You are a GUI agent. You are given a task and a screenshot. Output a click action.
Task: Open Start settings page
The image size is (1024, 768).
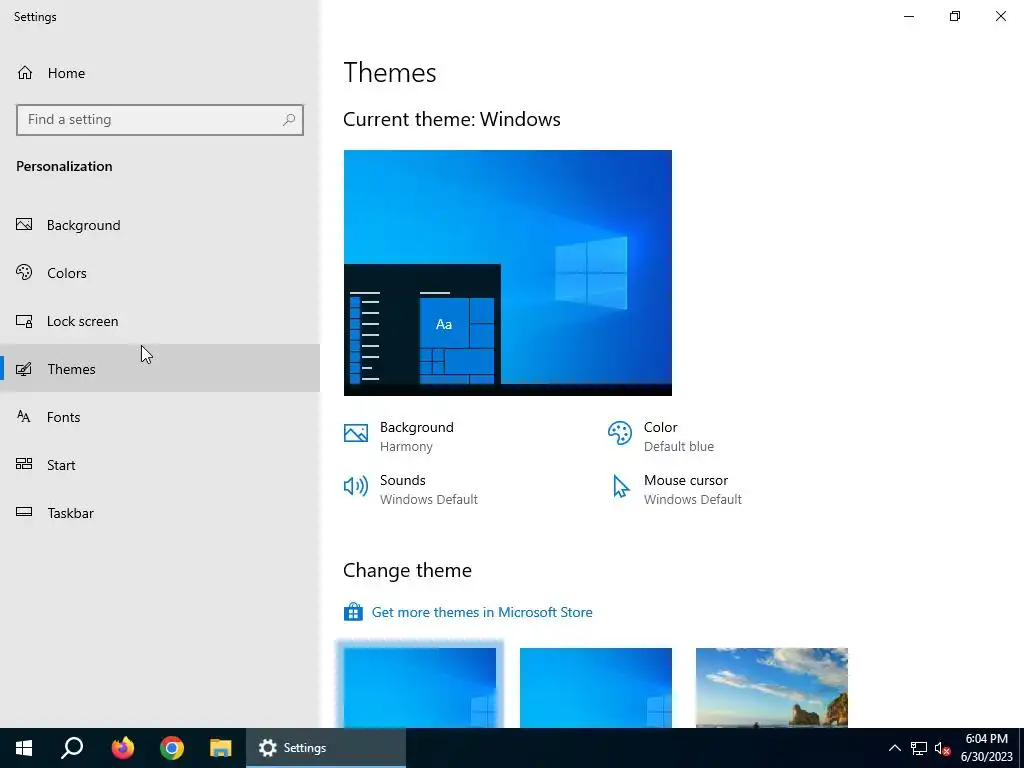(159, 464)
